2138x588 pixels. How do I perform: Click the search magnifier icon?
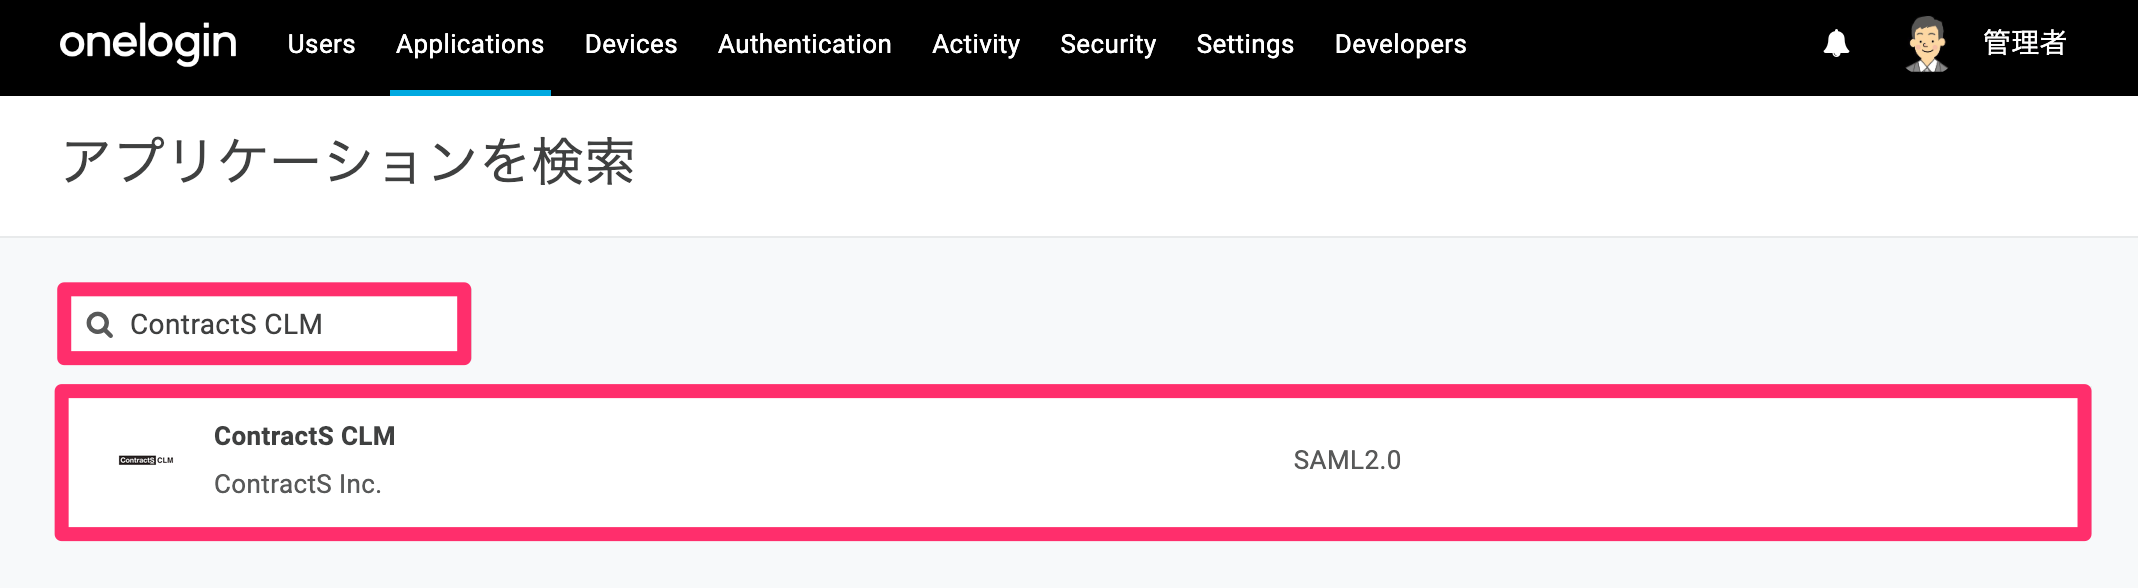click(x=100, y=325)
